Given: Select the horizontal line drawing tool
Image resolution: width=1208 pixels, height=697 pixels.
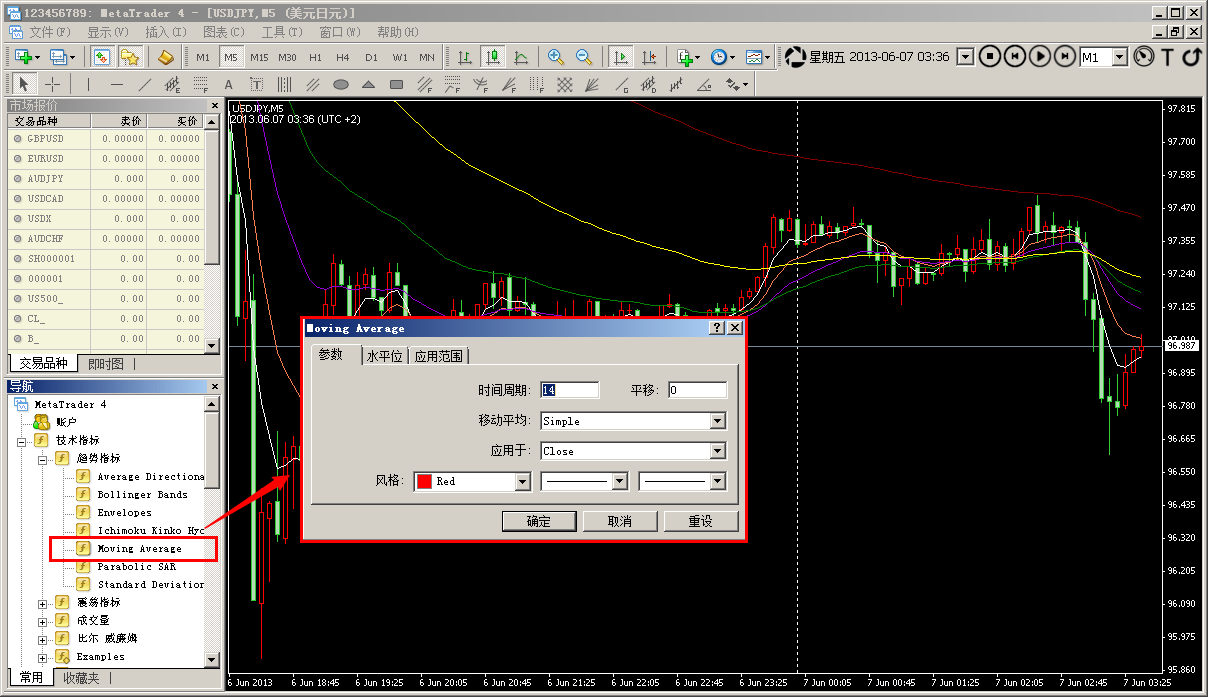Looking at the screenshot, I should pos(117,84).
